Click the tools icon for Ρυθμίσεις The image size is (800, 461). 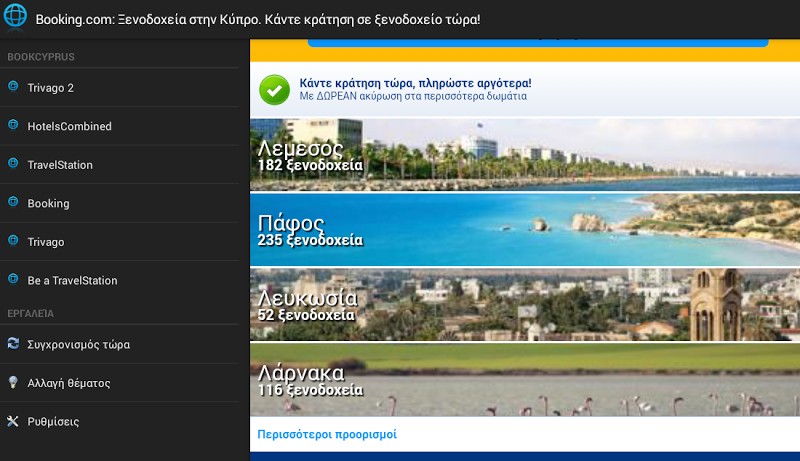[x=13, y=421]
